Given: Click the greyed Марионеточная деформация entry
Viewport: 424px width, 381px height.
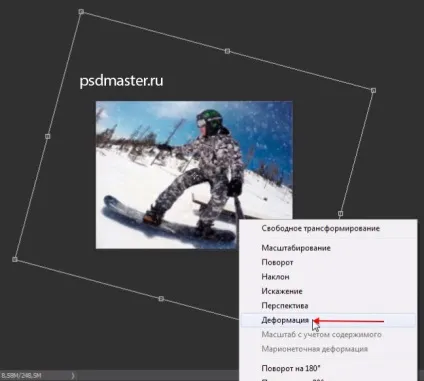Looking at the screenshot, I should coord(328,349).
